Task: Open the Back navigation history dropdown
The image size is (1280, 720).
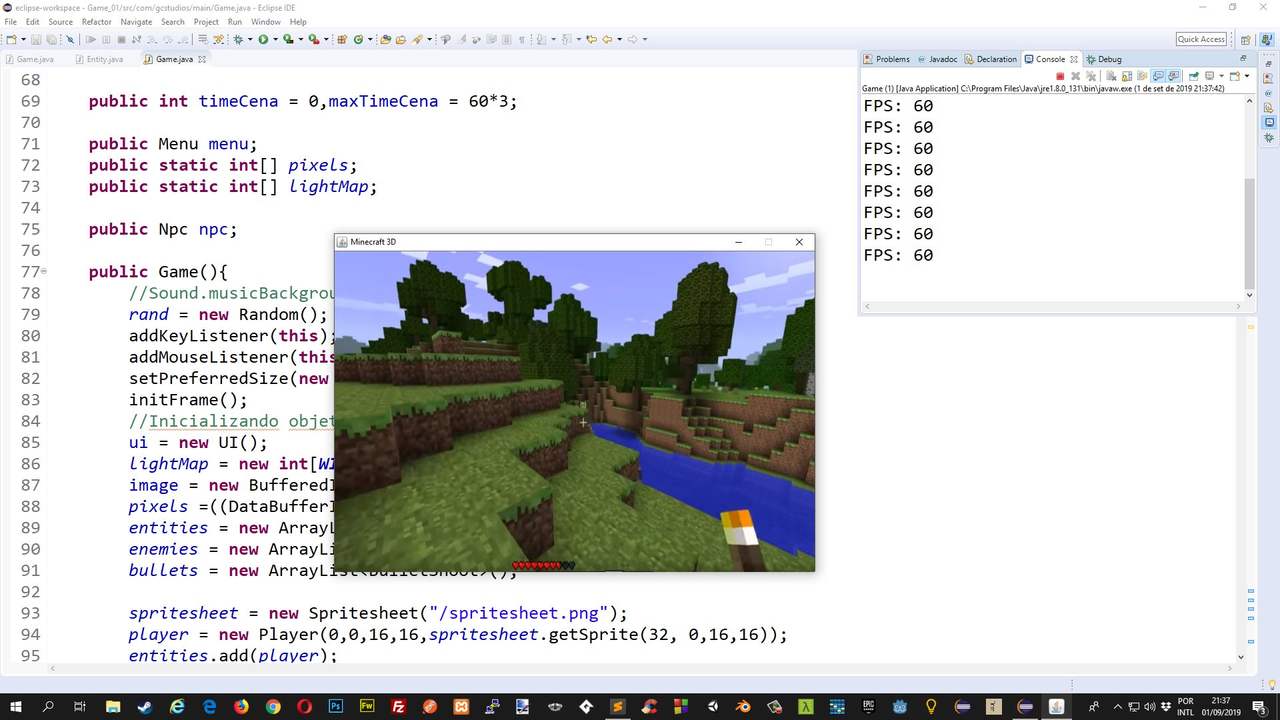Action: pyautogui.click(x=619, y=40)
